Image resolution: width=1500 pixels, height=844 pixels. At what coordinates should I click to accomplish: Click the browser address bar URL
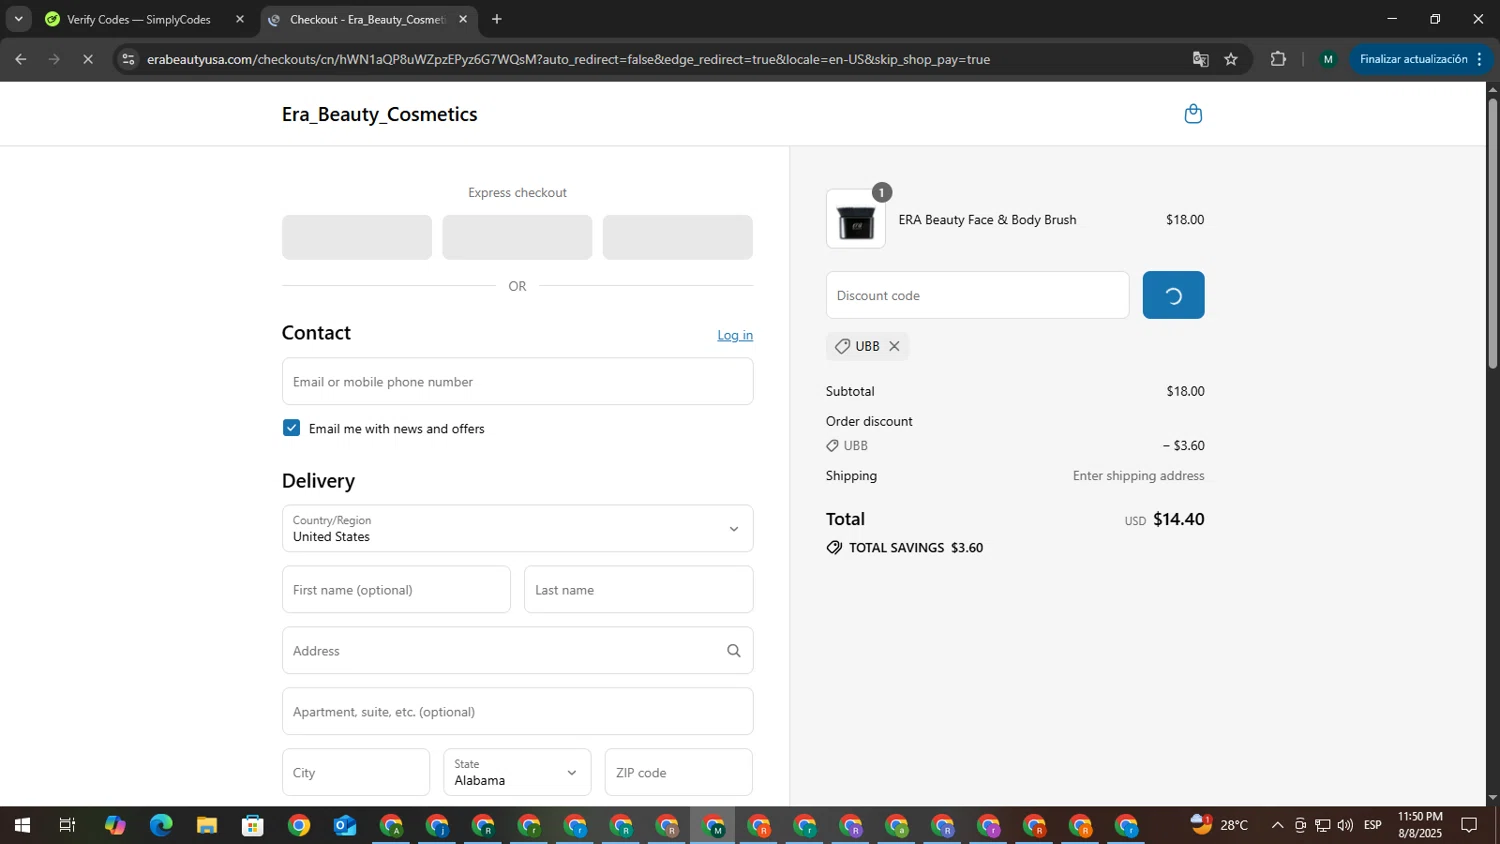click(x=568, y=59)
